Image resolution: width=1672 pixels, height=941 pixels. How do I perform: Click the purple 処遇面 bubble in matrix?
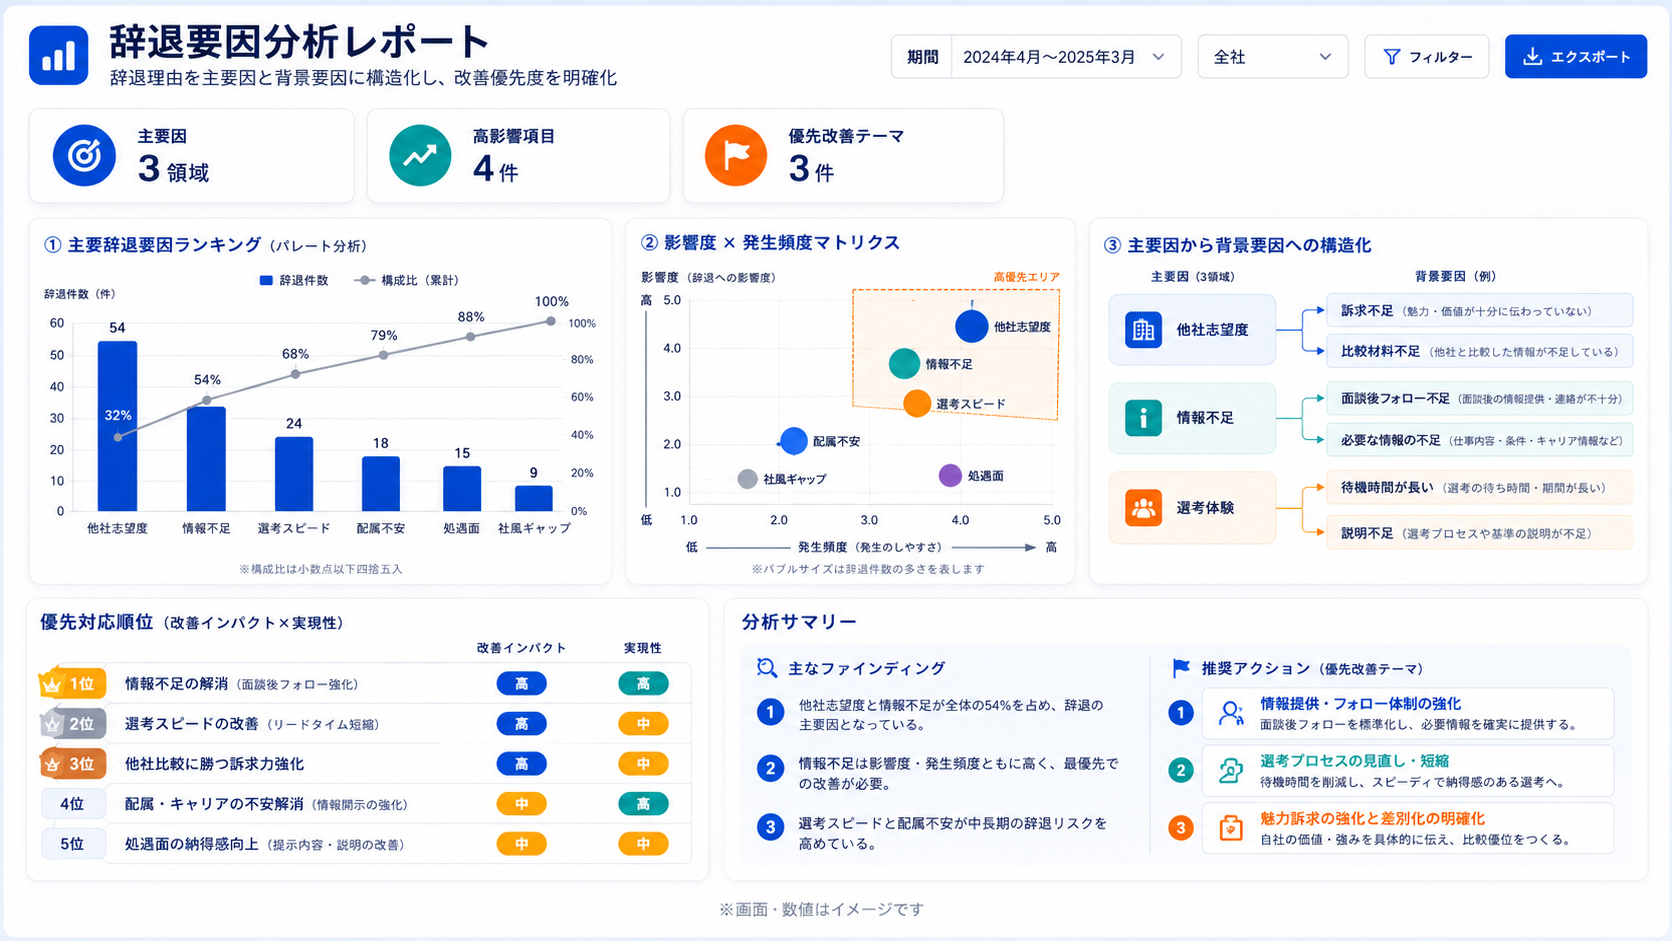(950, 476)
